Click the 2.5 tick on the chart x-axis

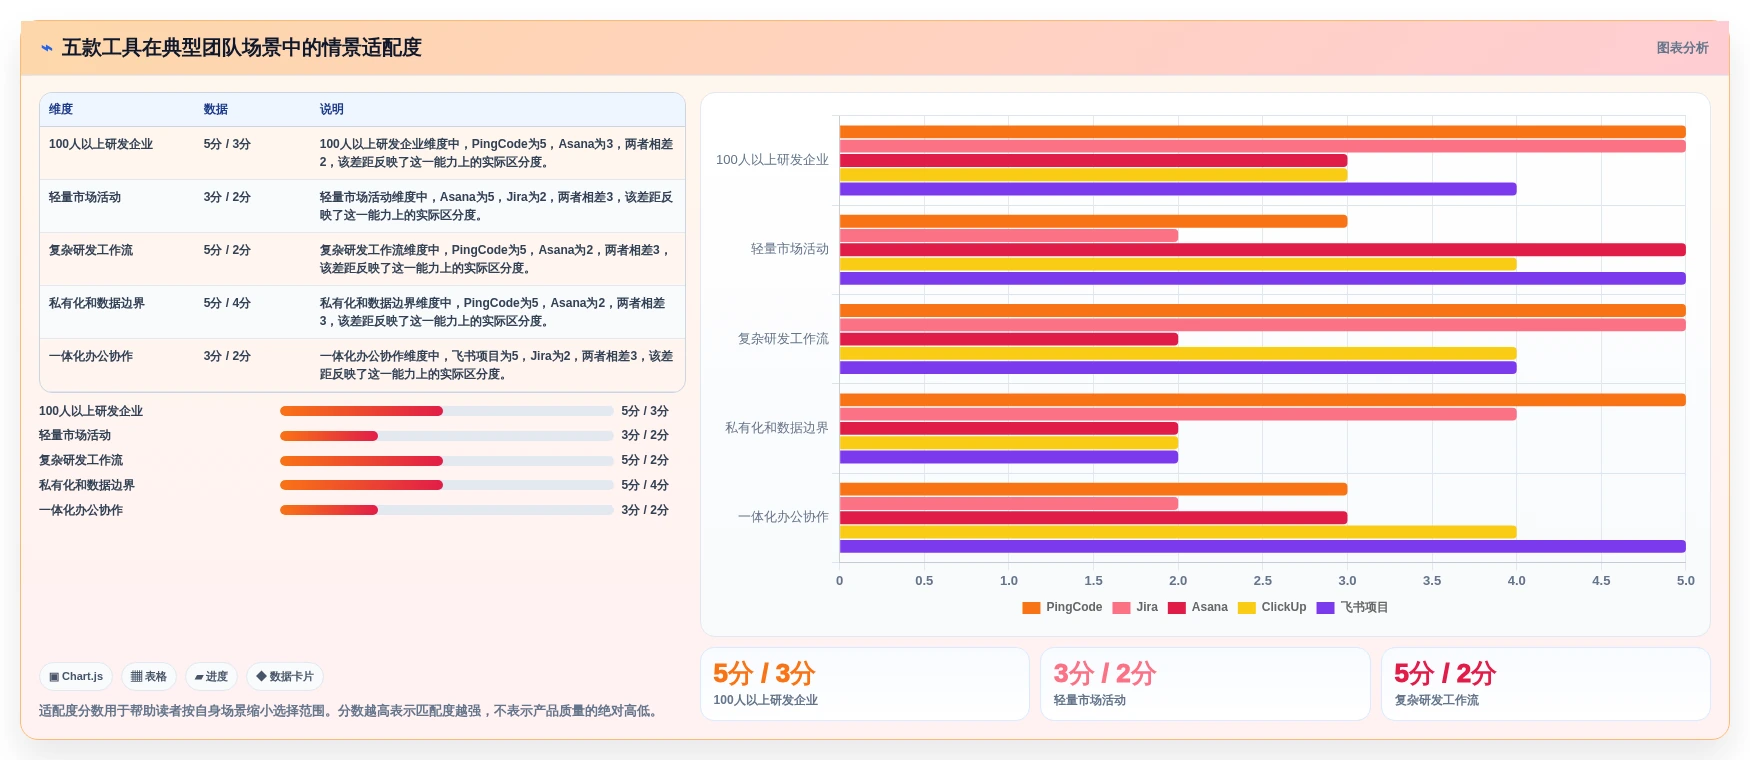[1263, 581]
